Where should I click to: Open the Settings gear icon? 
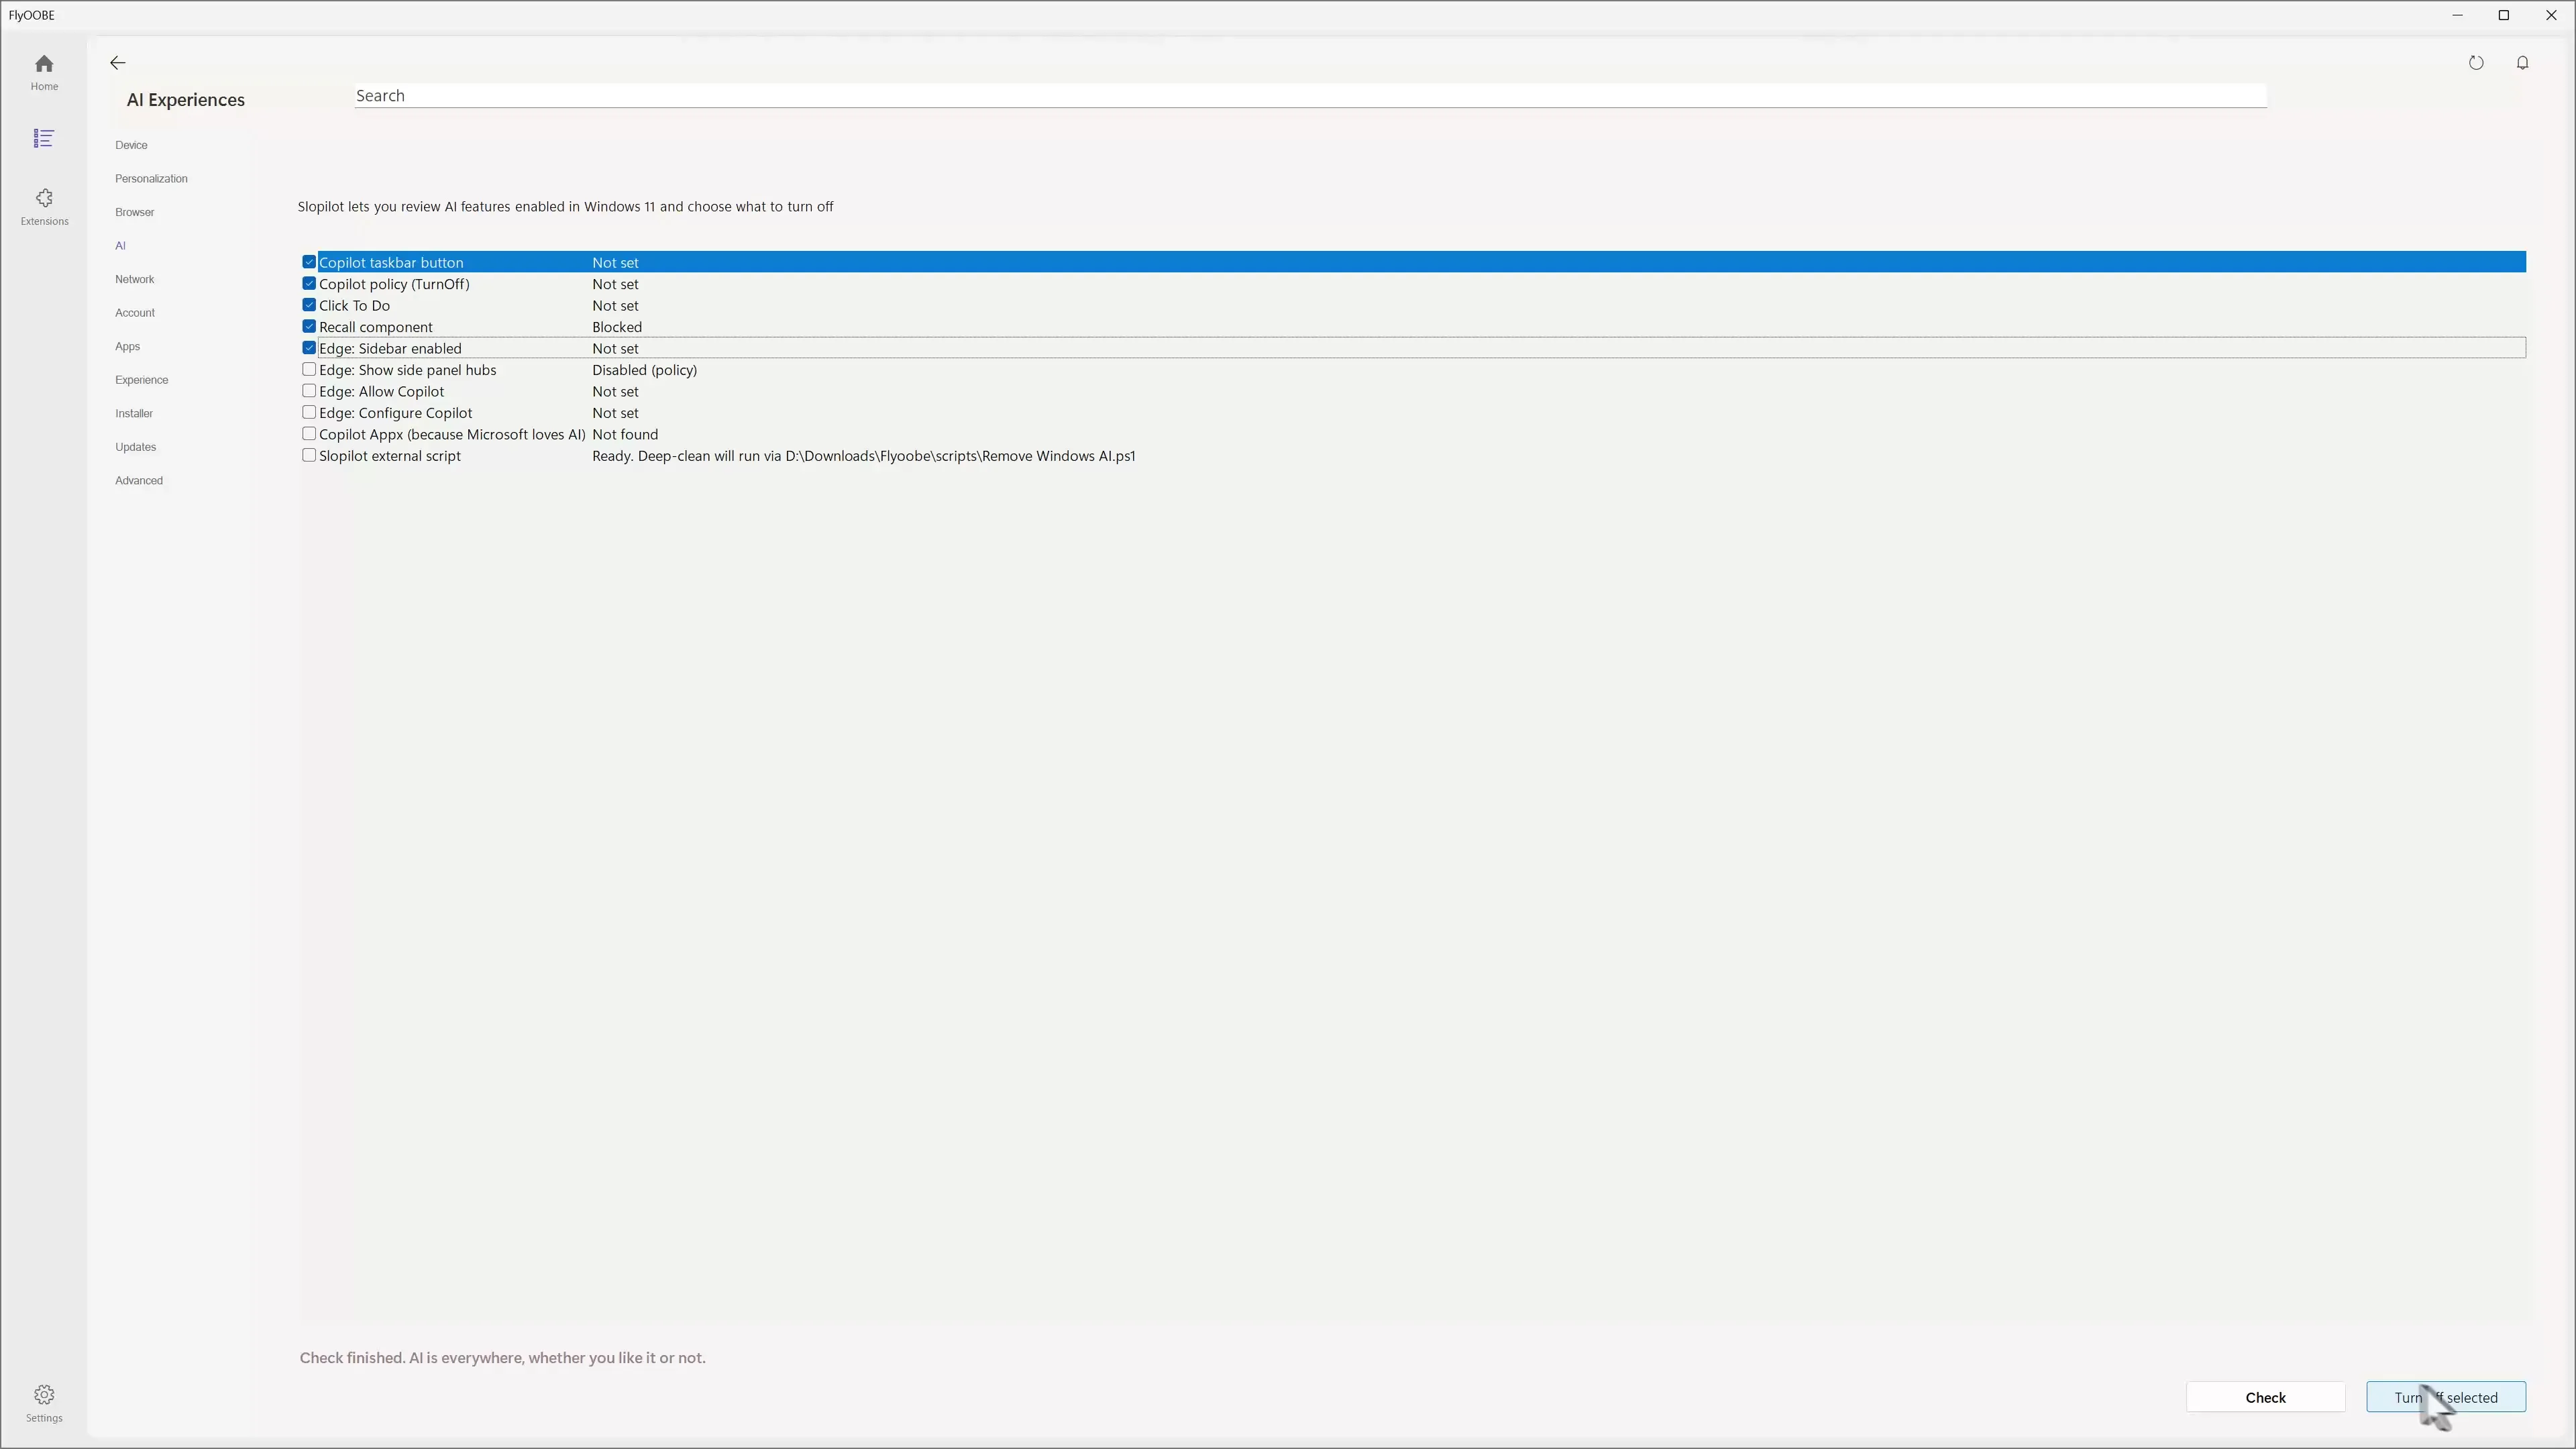[43, 1400]
